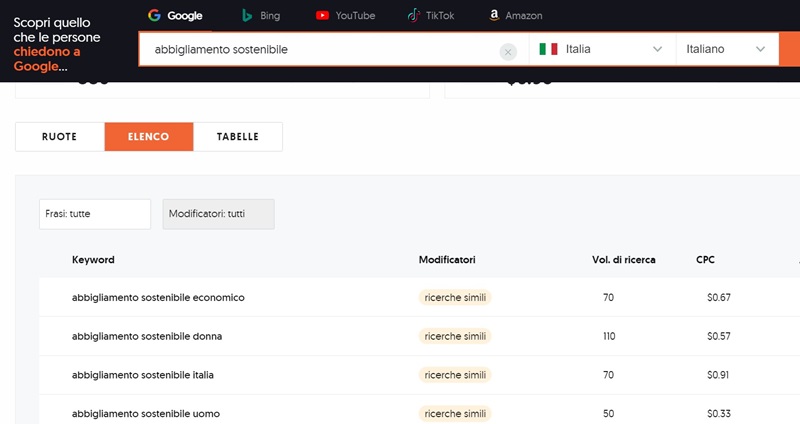The image size is (800, 424).
Task: Open the Italia country dropdown
Action: (x=602, y=49)
